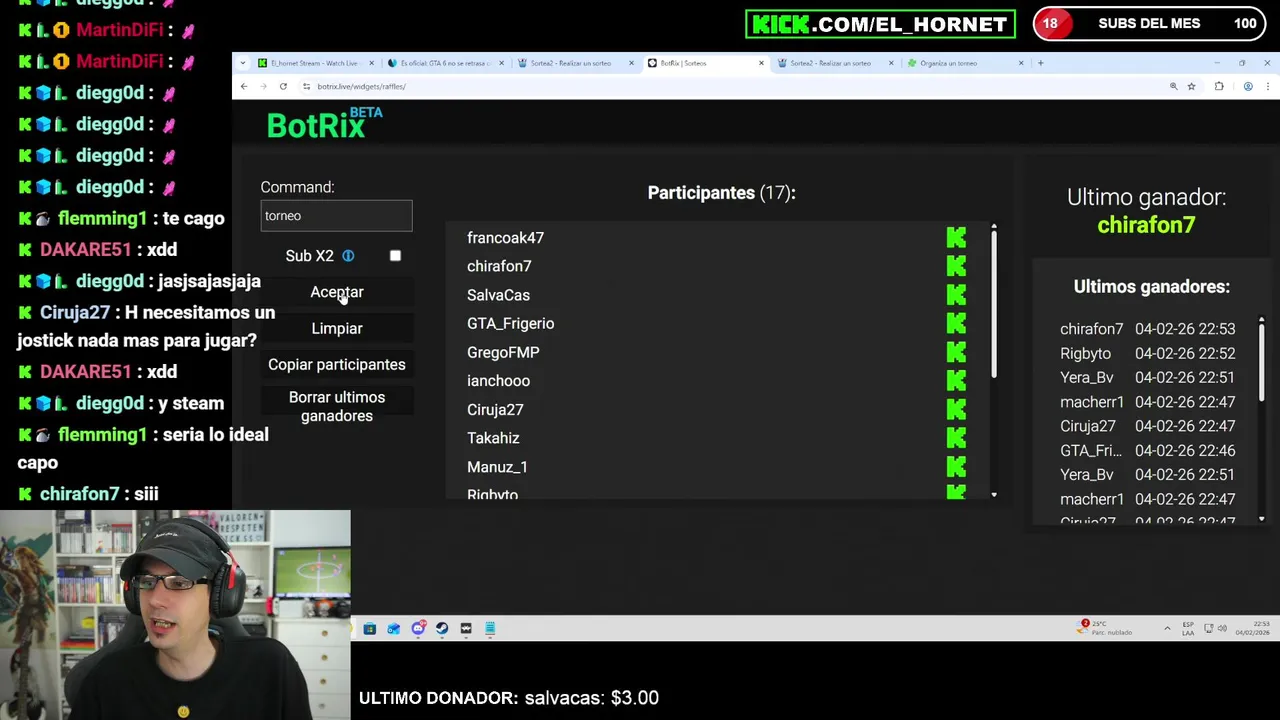The image size is (1280, 720).
Task: Click the Kick icon beside francoak47
Action: coord(956,238)
